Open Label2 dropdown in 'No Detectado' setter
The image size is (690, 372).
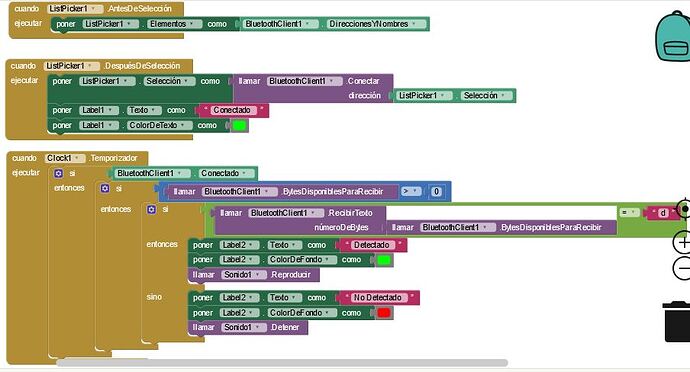239,298
